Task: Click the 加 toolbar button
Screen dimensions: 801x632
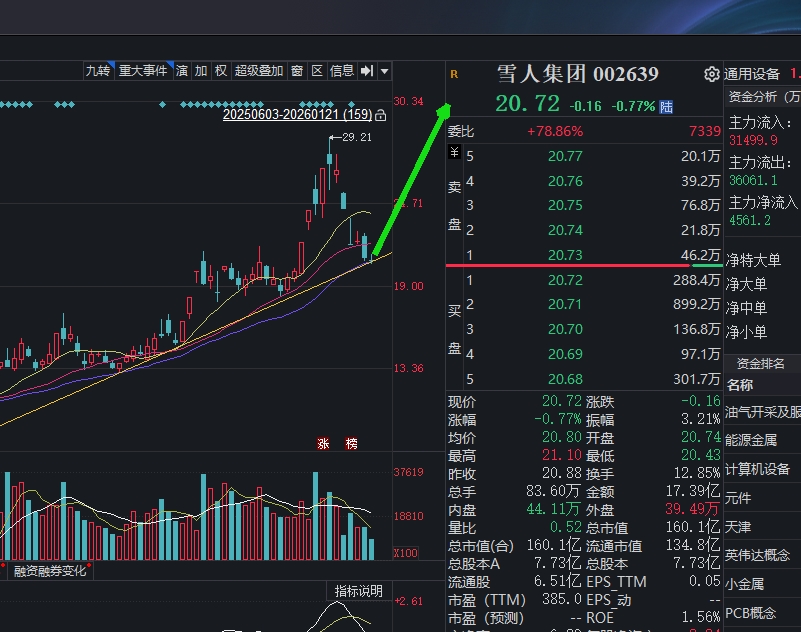Action: click(201, 71)
